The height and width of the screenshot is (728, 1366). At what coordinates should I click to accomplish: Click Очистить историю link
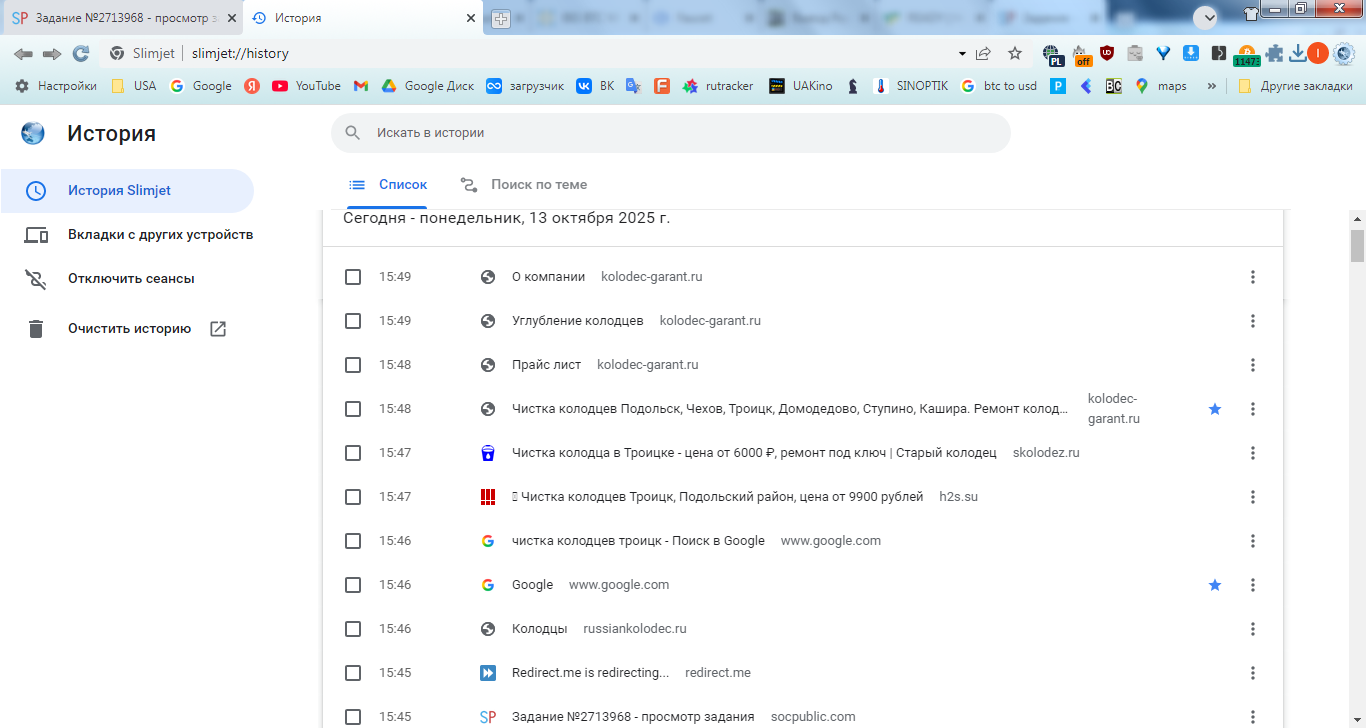(x=127, y=329)
